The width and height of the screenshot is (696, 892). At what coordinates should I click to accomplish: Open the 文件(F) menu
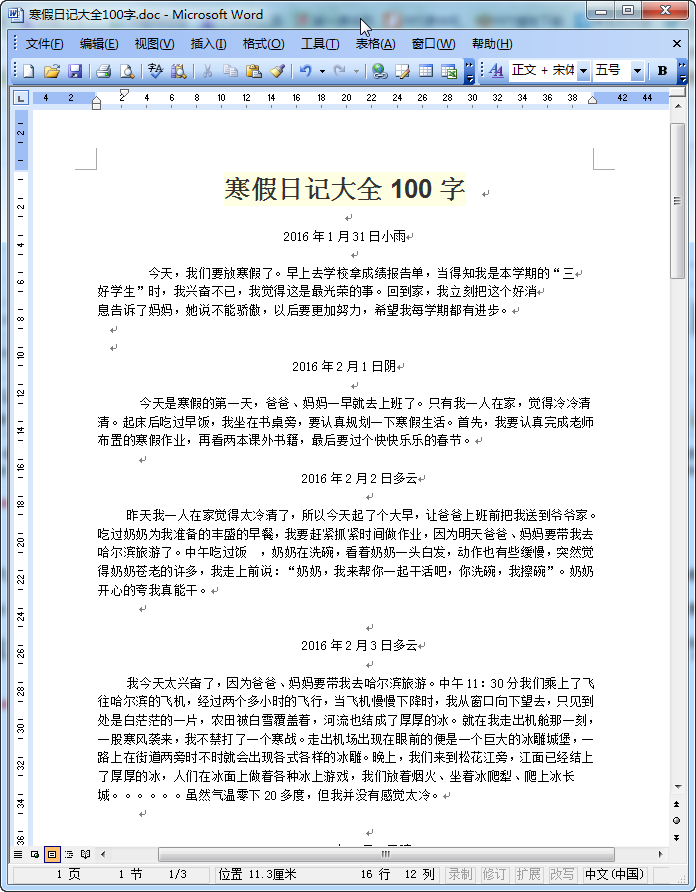pos(44,44)
